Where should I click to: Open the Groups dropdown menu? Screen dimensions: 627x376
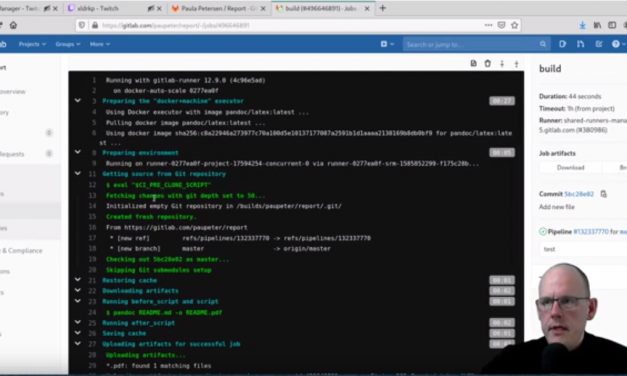pyautogui.click(x=68, y=44)
